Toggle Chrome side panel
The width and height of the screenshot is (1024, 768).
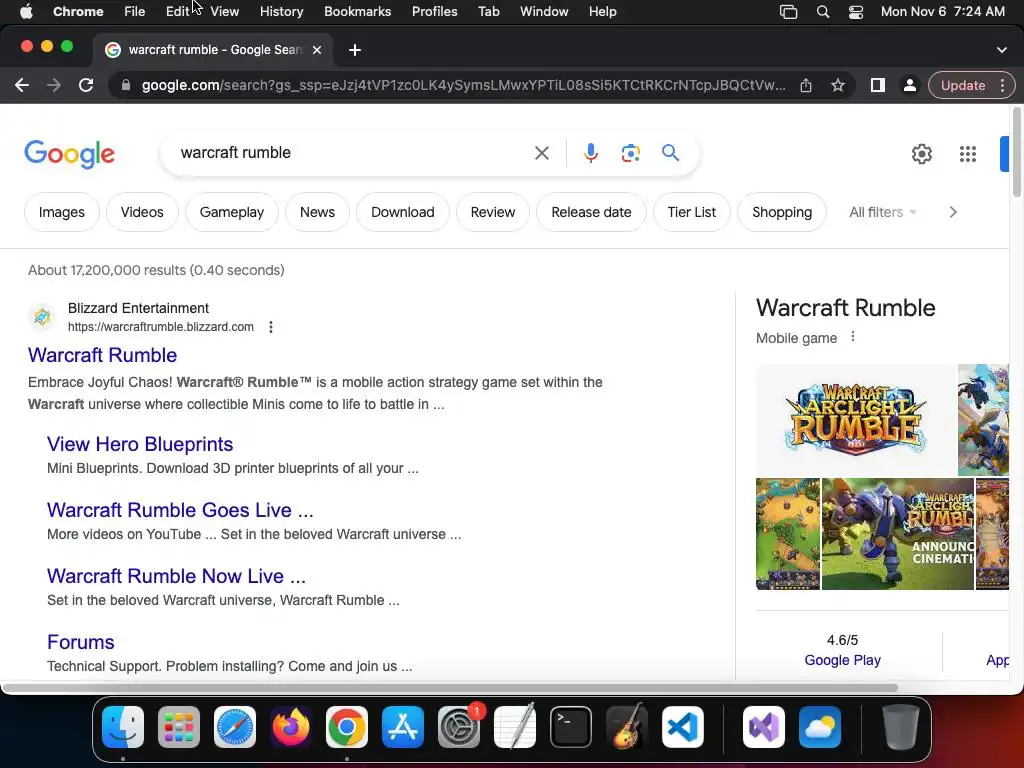[x=878, y=86]
